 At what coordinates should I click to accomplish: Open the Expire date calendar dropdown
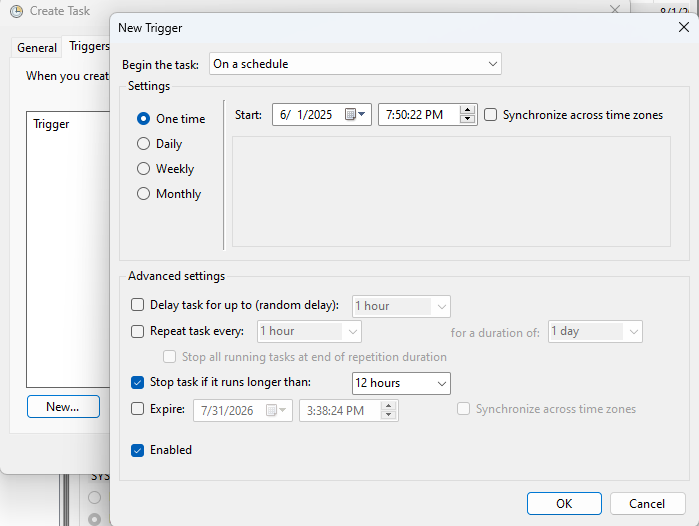tap(276, 410)
